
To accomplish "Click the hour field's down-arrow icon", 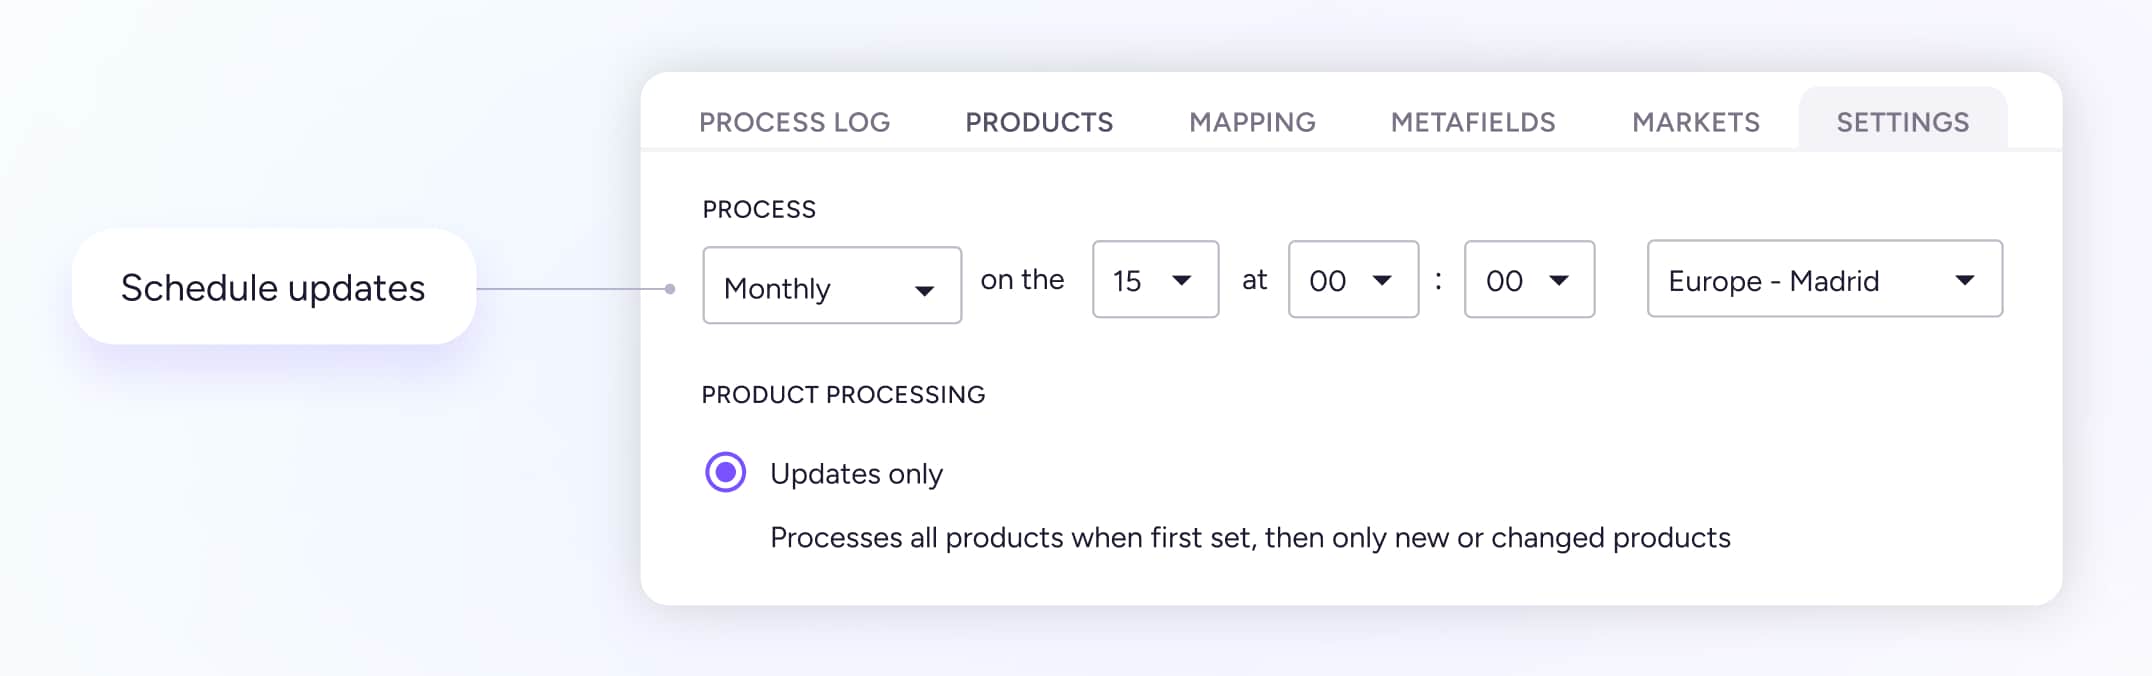I will pyautogui.click(x=1382, y=280).
